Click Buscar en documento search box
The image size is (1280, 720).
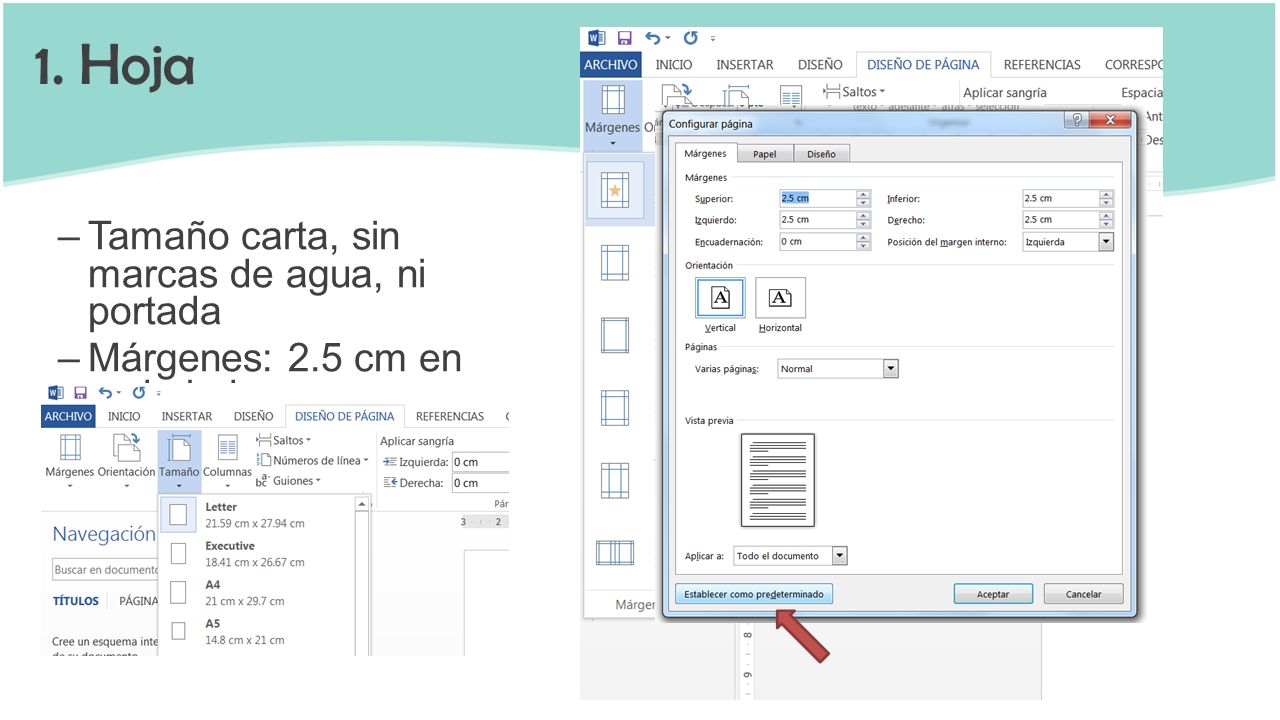point(105,570)
